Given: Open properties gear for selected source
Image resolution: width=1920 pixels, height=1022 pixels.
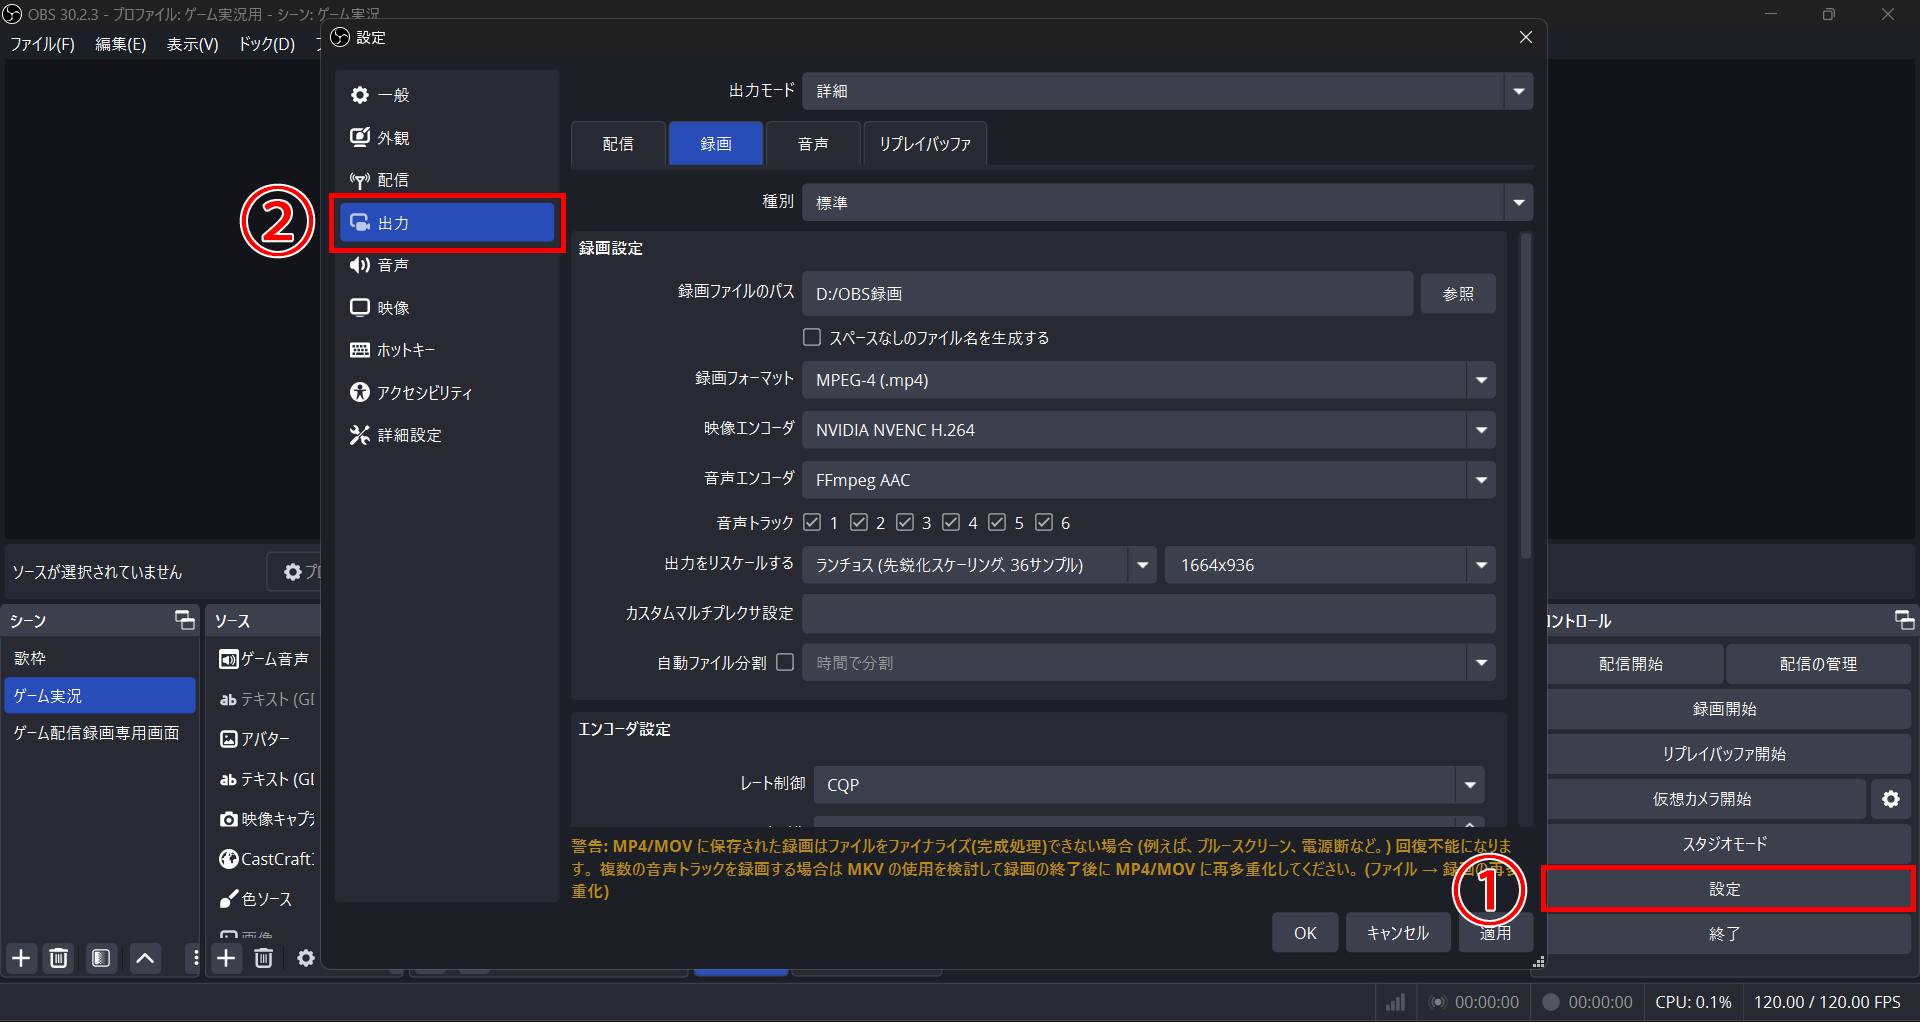Looking at the screenshot, I should point(293,572).
